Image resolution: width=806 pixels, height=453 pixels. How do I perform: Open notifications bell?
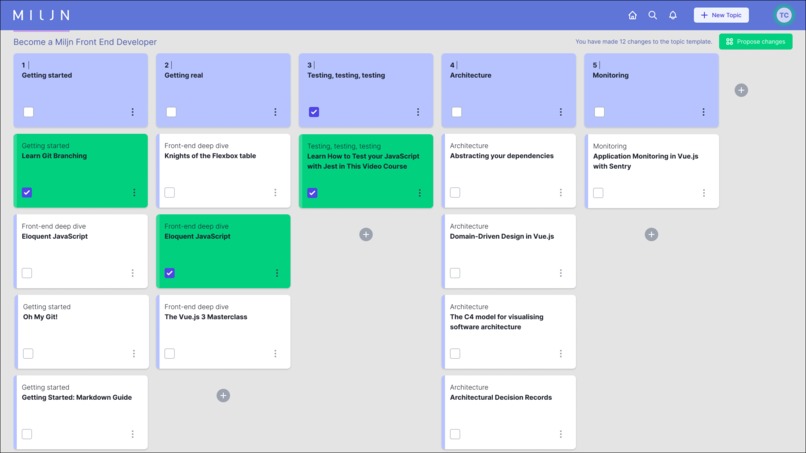673,15
